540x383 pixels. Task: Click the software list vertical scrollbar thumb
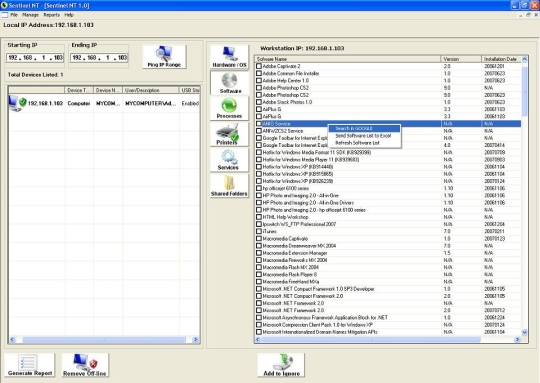click(x=525, y=91)
